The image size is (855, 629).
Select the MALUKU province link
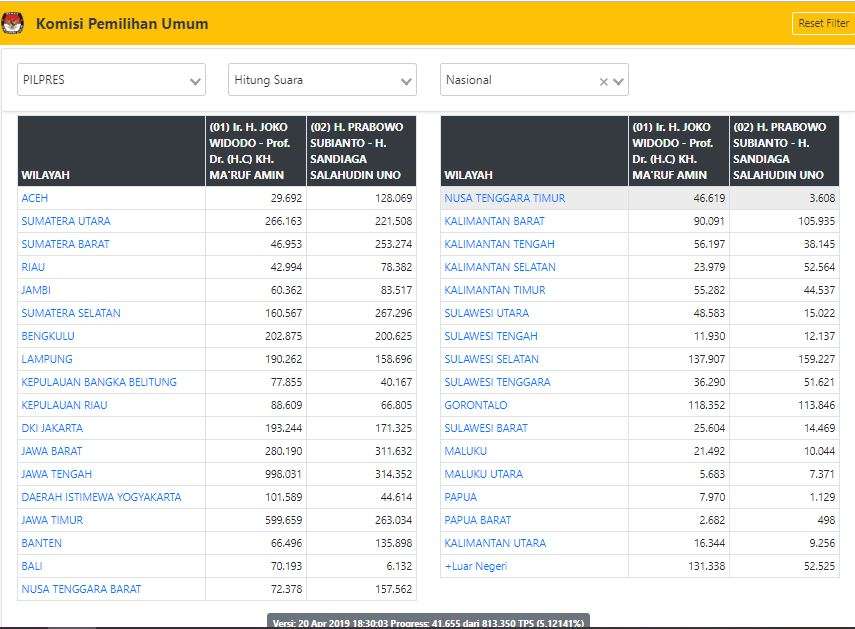click(466, 451)
